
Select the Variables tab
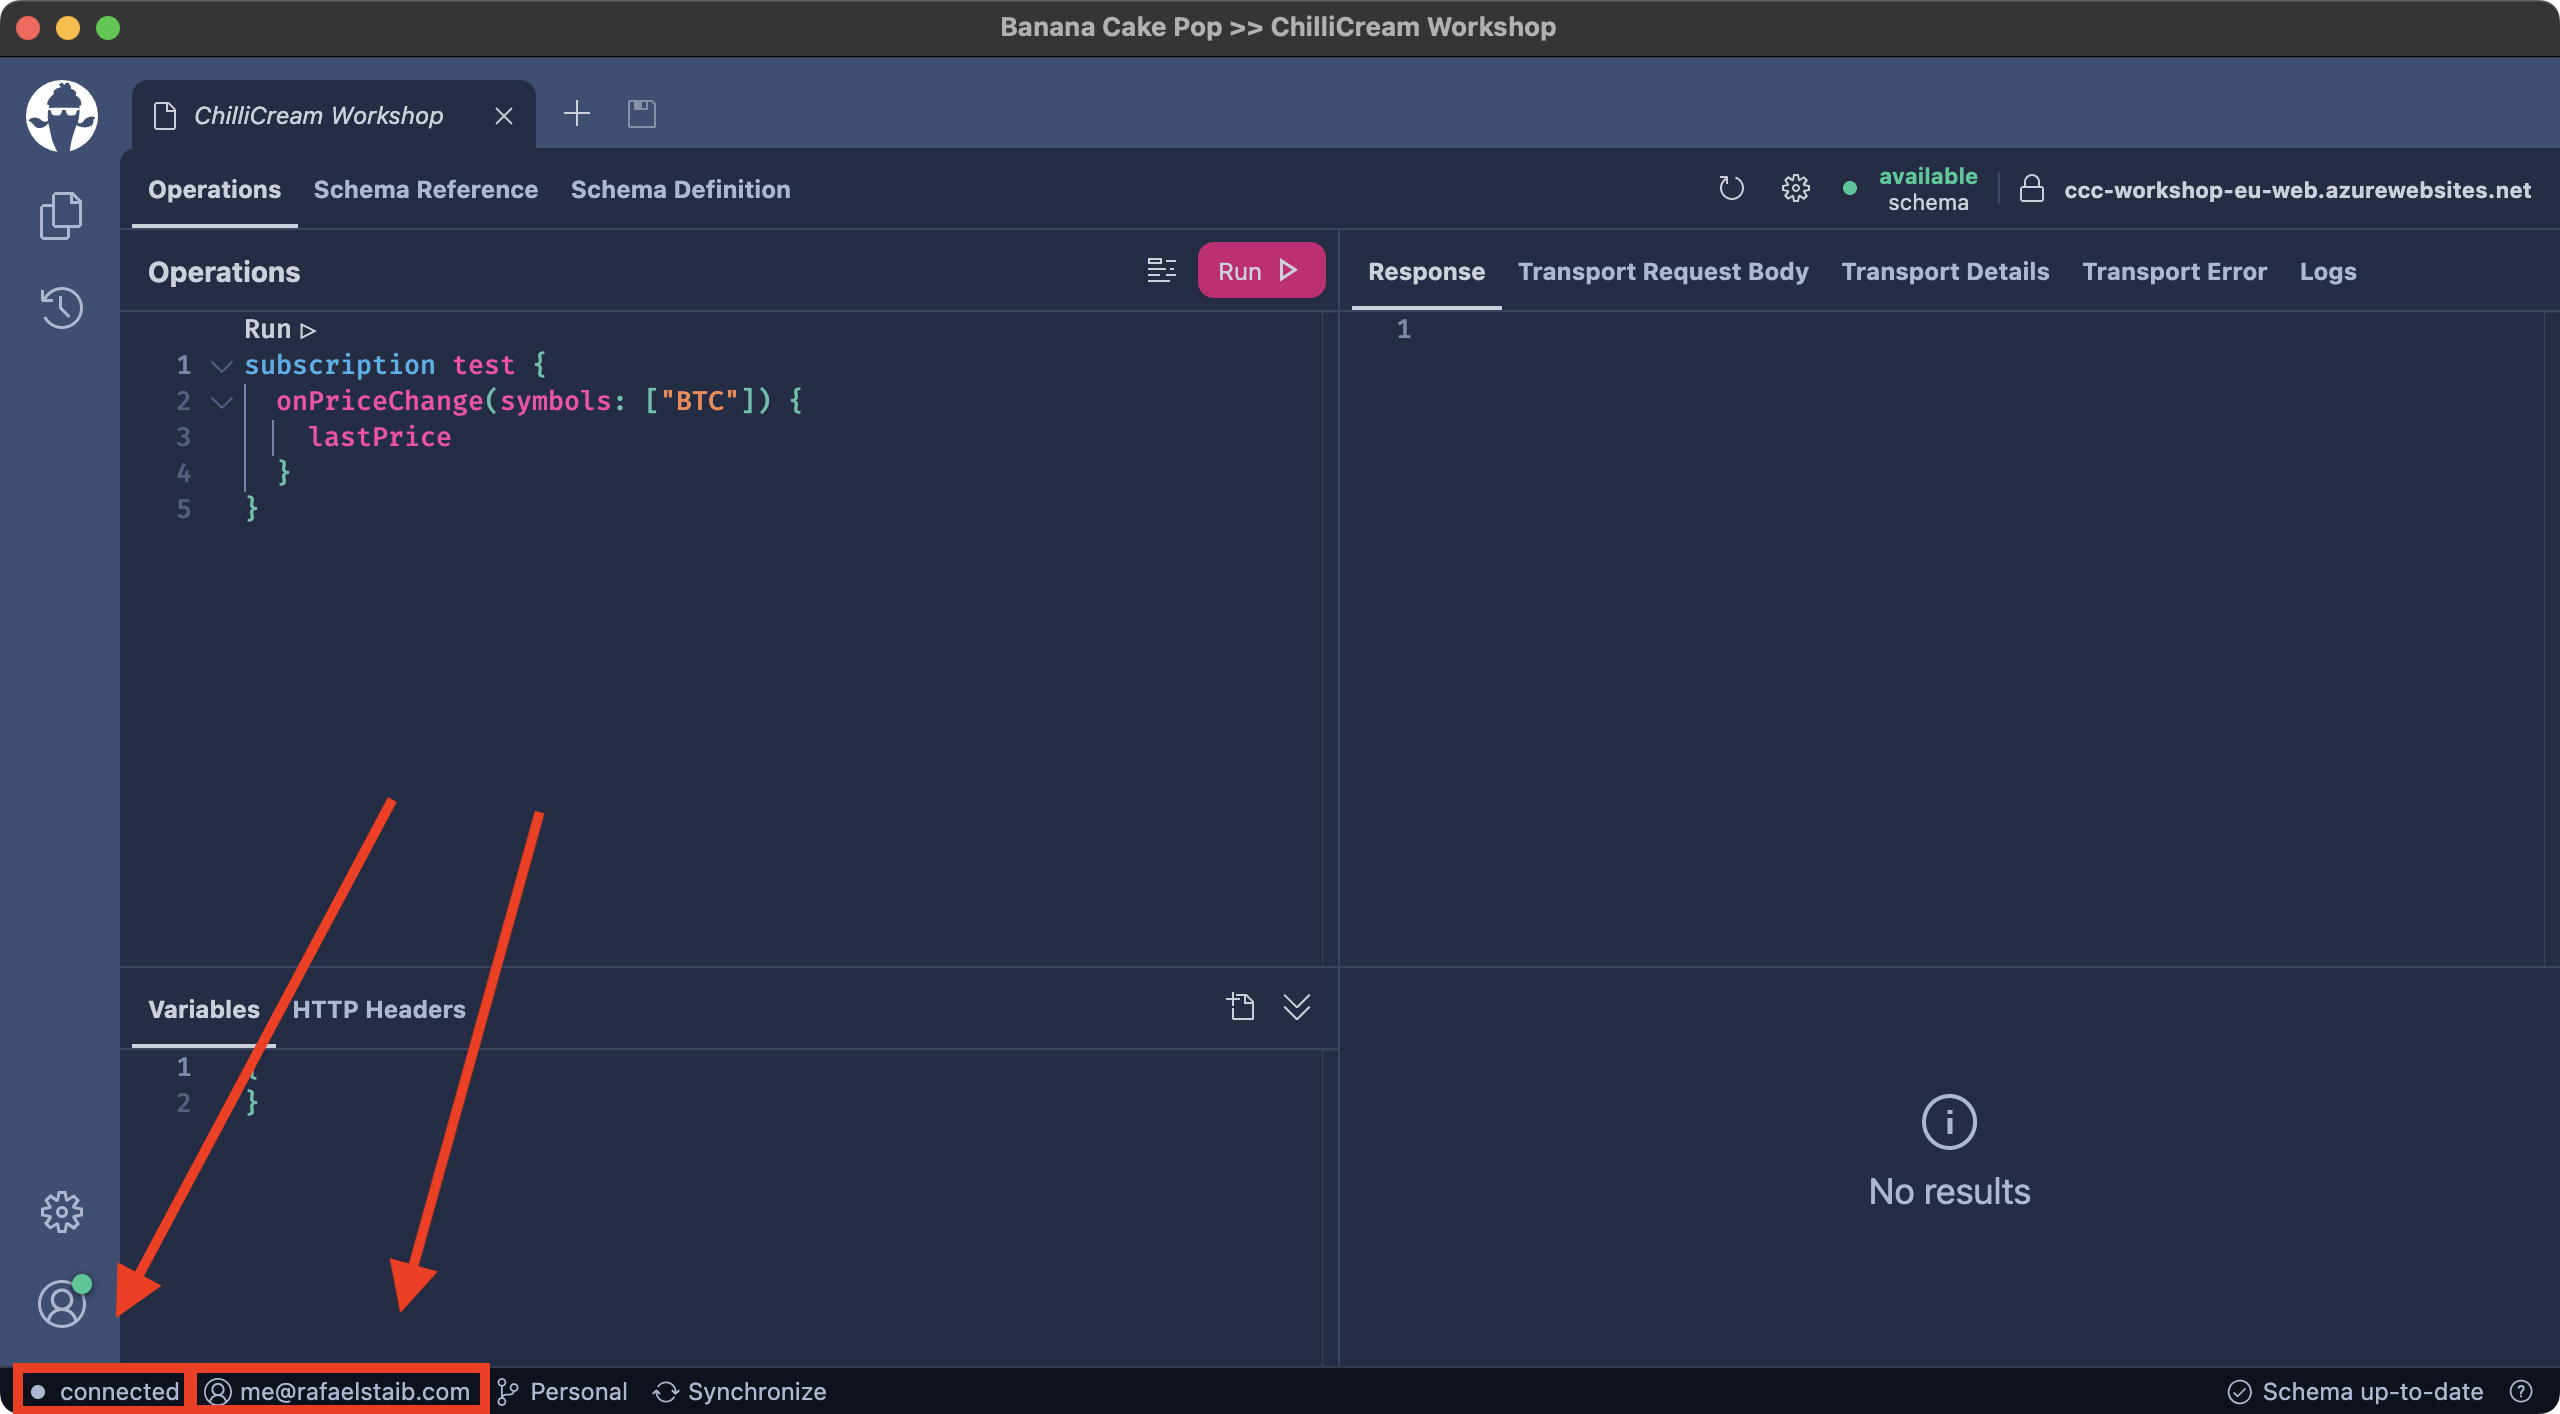[x=204, y=1010]
